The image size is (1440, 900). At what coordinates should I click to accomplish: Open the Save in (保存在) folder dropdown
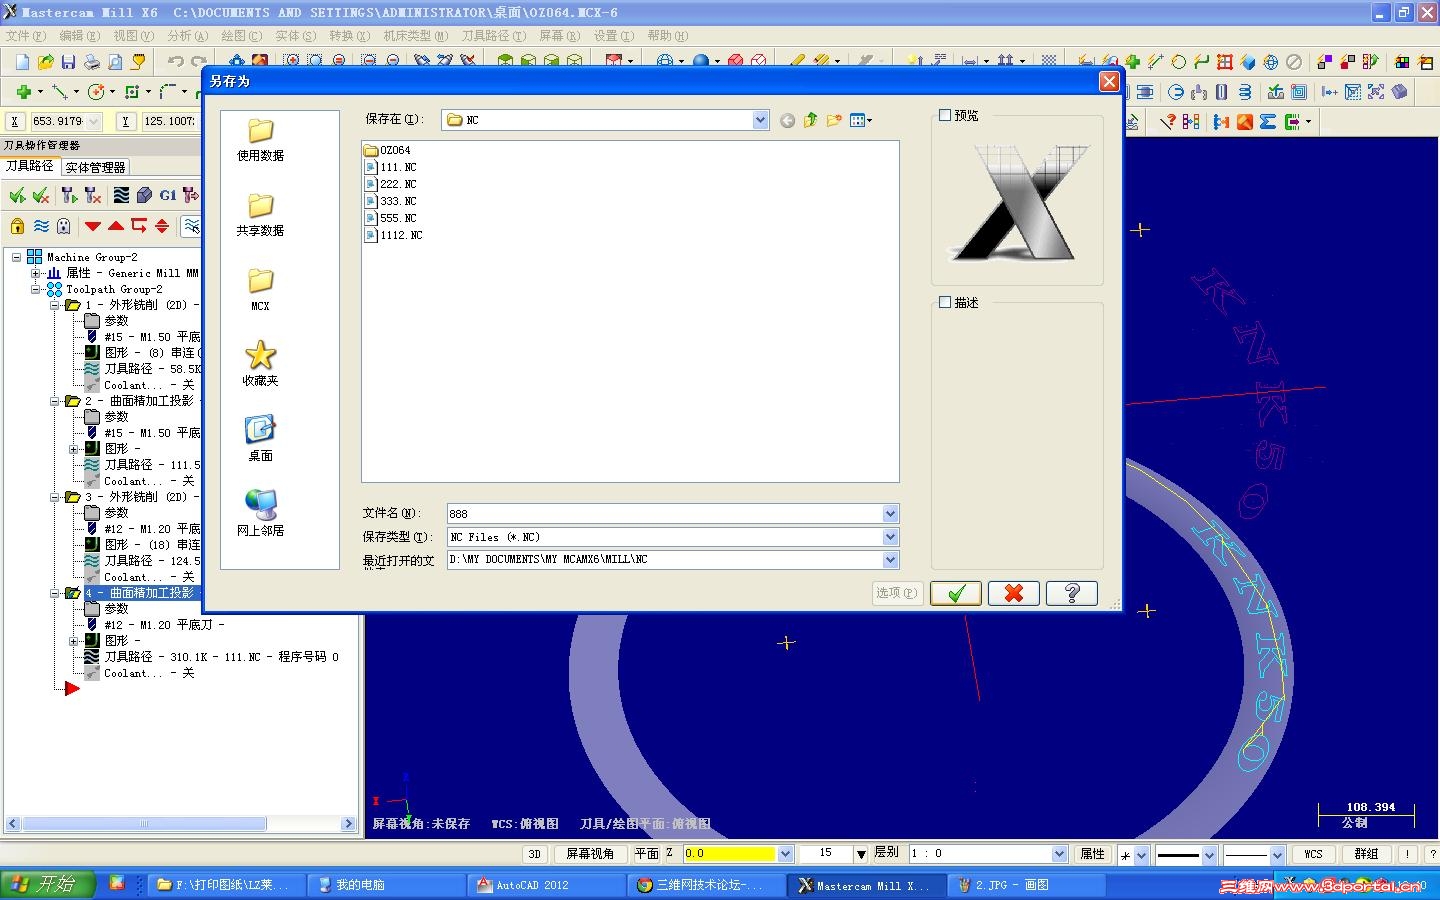pos(760,120)
